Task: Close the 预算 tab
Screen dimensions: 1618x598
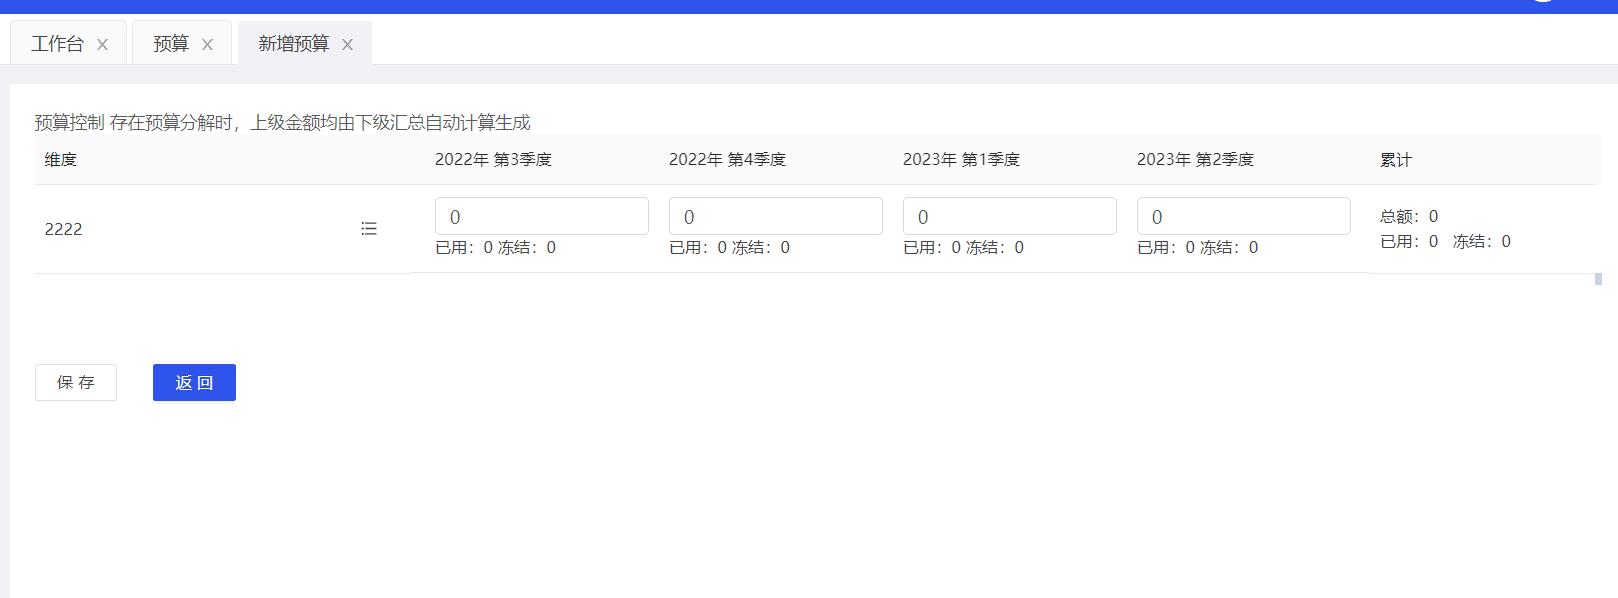Action: point(207,45)
